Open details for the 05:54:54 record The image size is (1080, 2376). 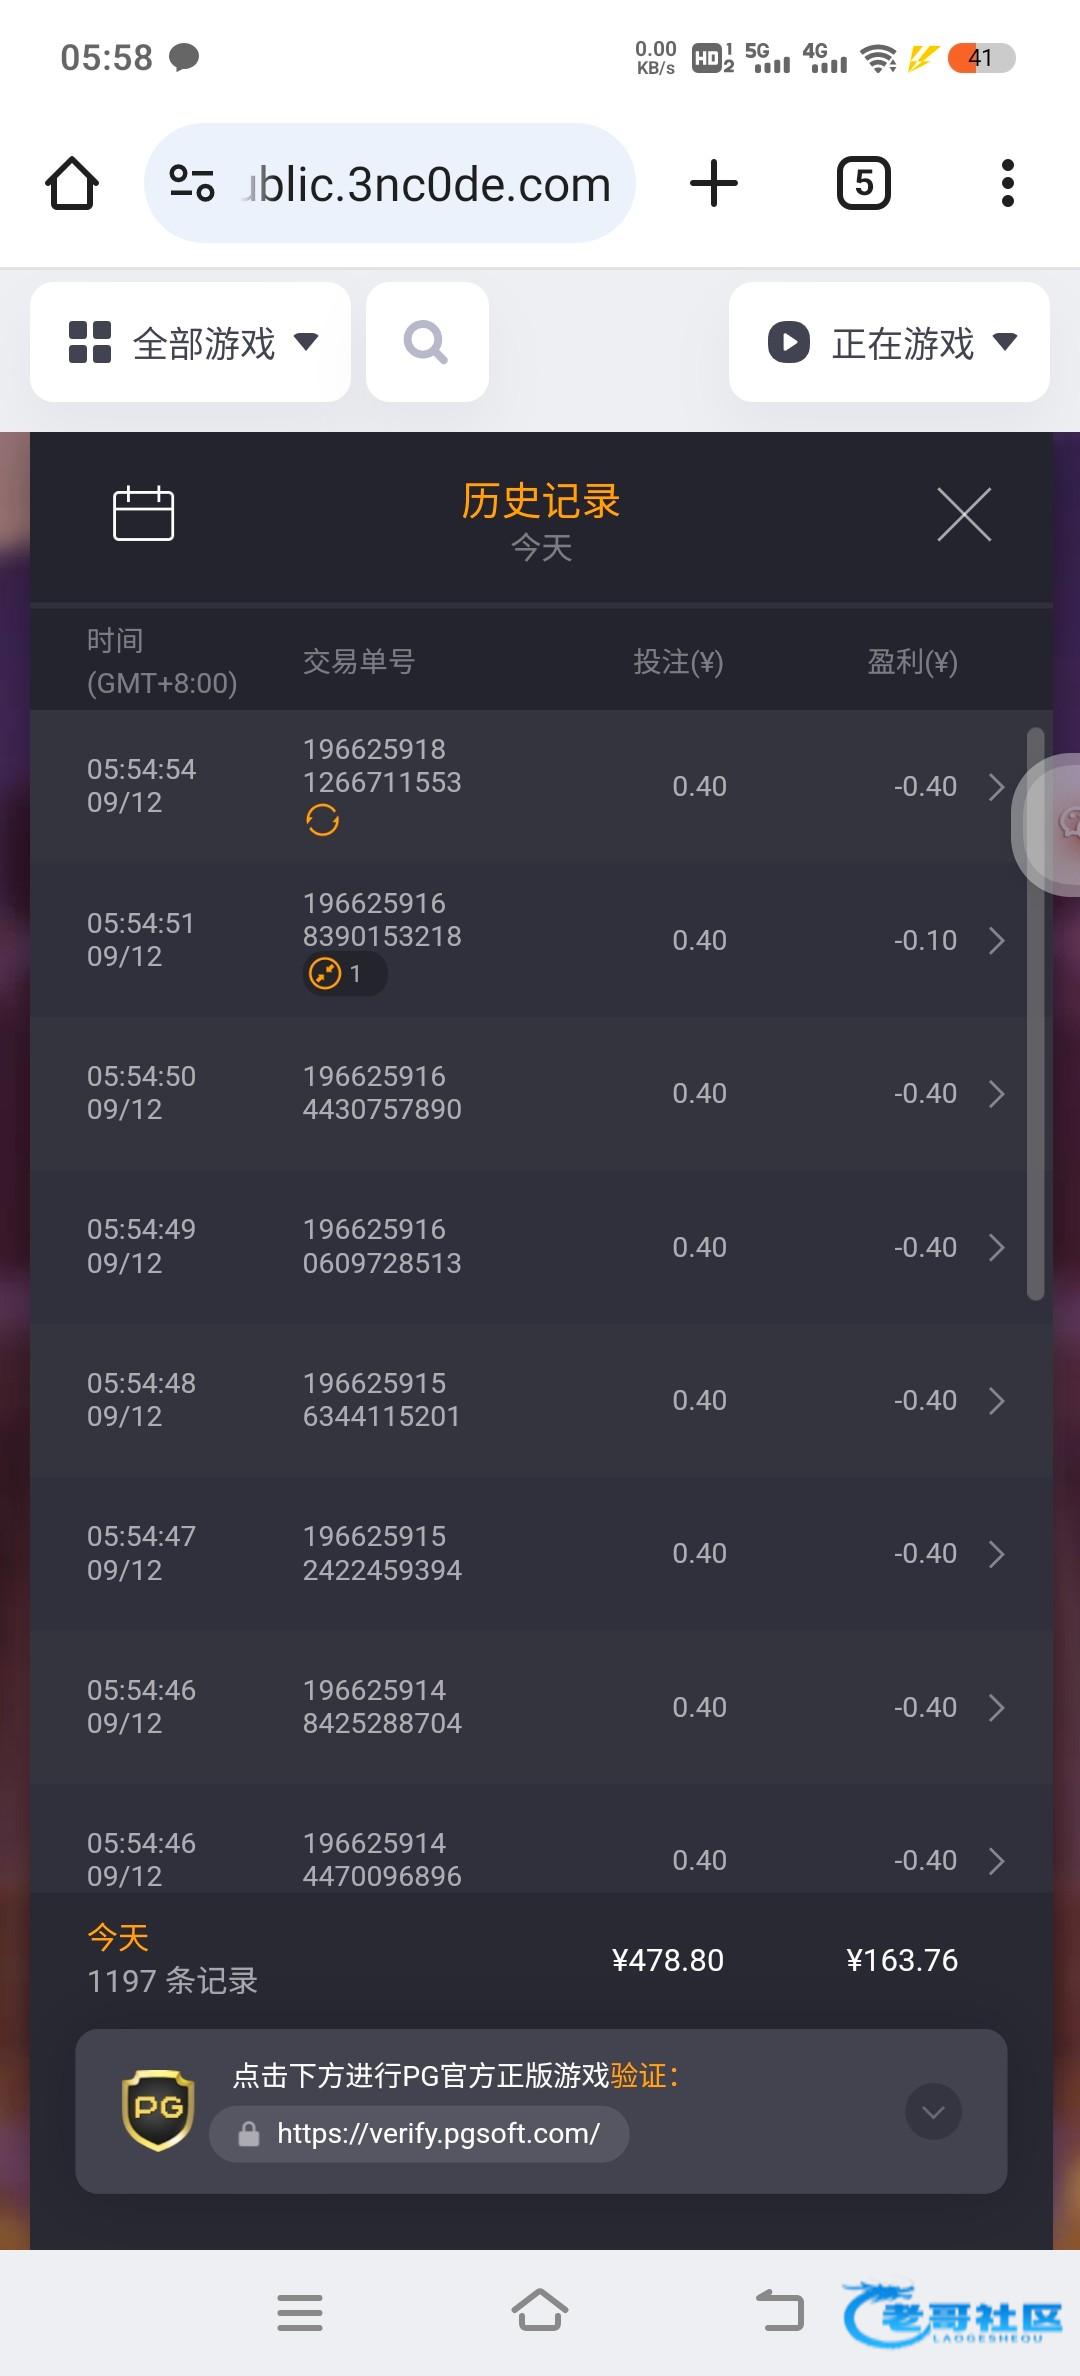[x=996, y=787]
